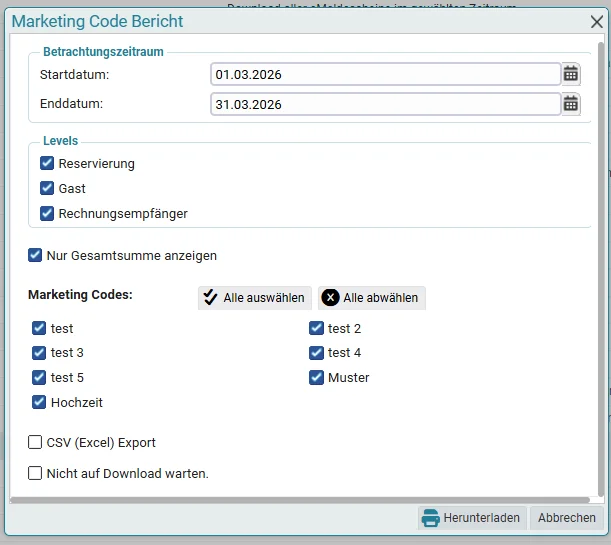This screenshot has height=545, width=611.
Task: Click the Startdatum: label
Action: 74,74
